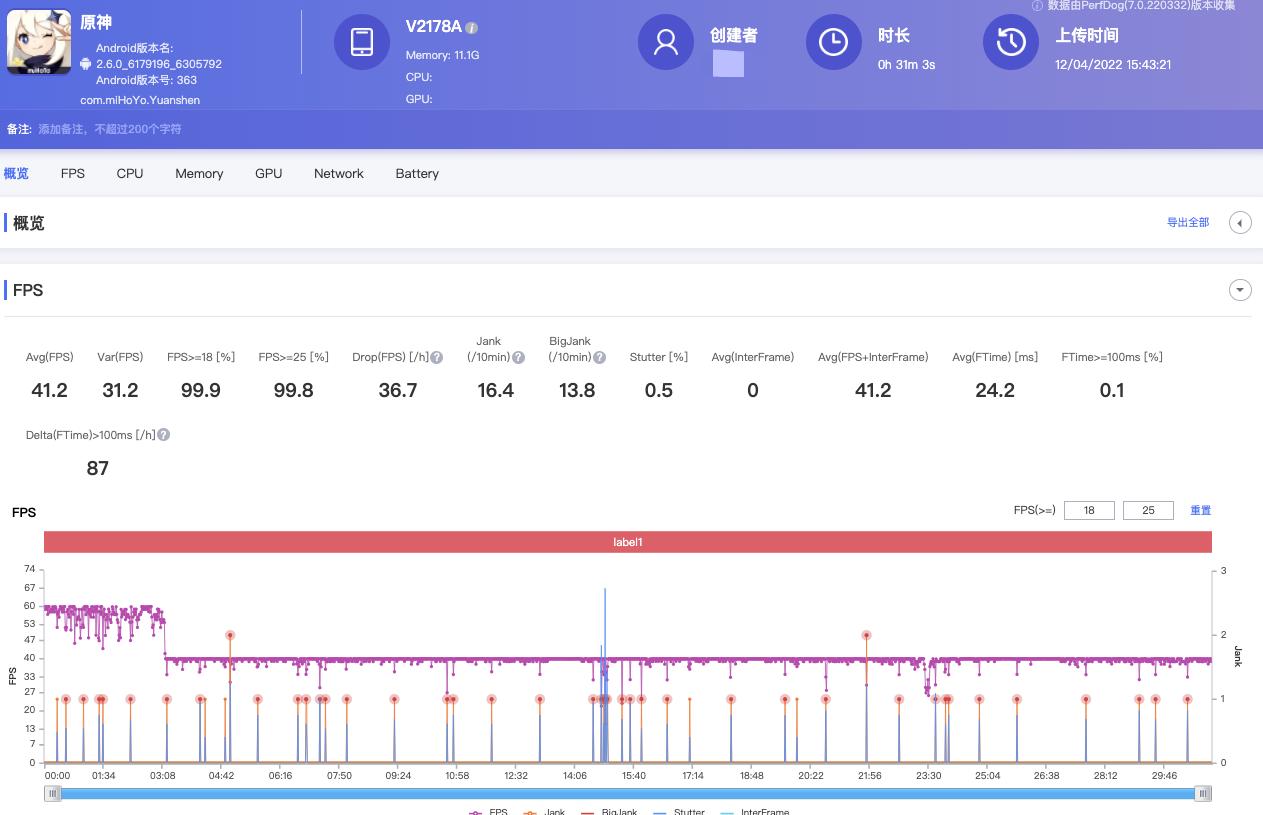Click the upload time history icon
This screenshot has width=1263, height=815.
[1011, 43]
